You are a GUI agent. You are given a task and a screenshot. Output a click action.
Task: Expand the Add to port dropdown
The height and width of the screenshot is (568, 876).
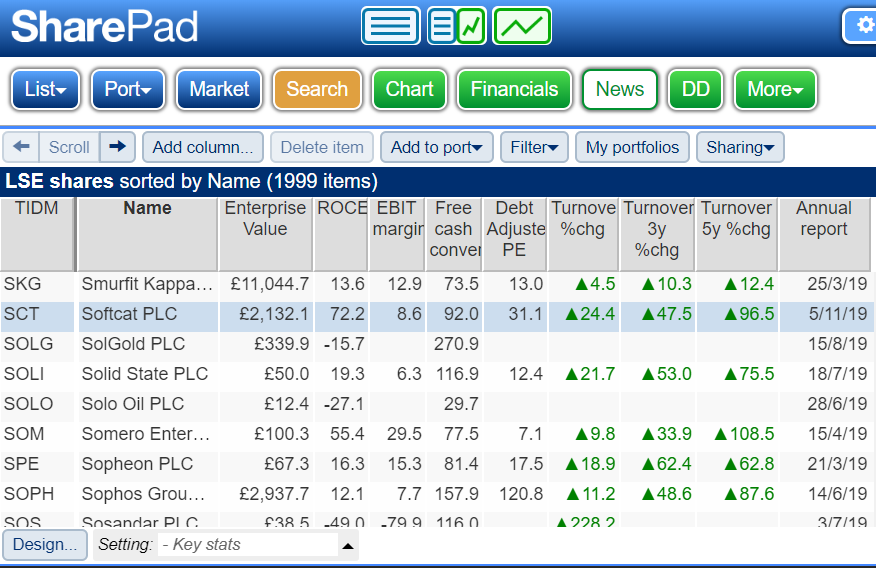pyautogui.click(x=436, y=147)
